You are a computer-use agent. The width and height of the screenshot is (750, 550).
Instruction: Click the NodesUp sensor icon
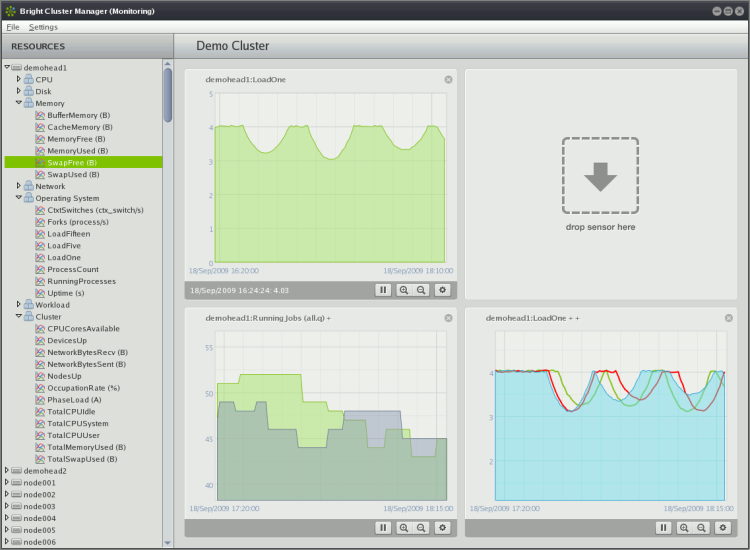pyautogui.click(x=40, y=376)
